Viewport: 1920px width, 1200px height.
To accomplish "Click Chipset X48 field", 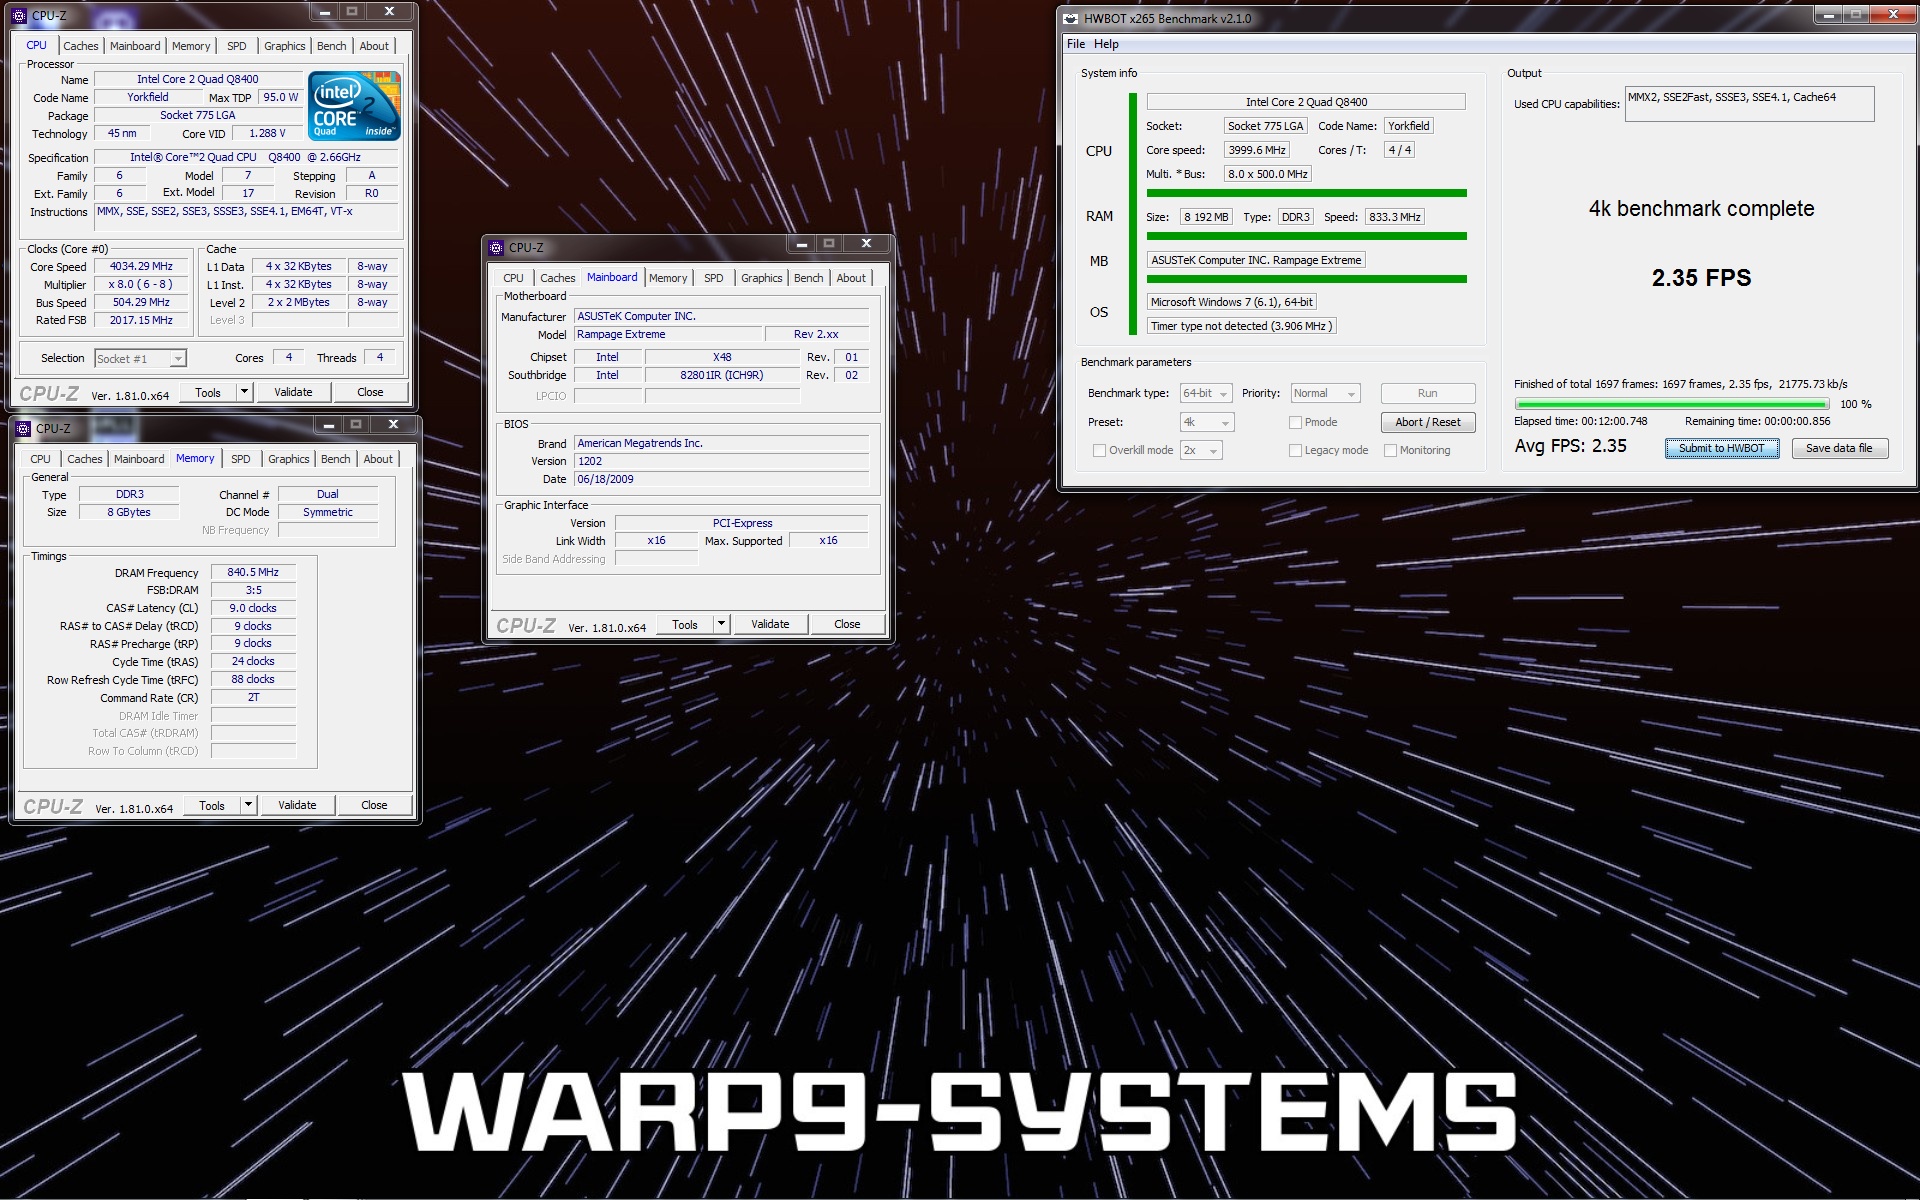I will [x=722, y=357].
